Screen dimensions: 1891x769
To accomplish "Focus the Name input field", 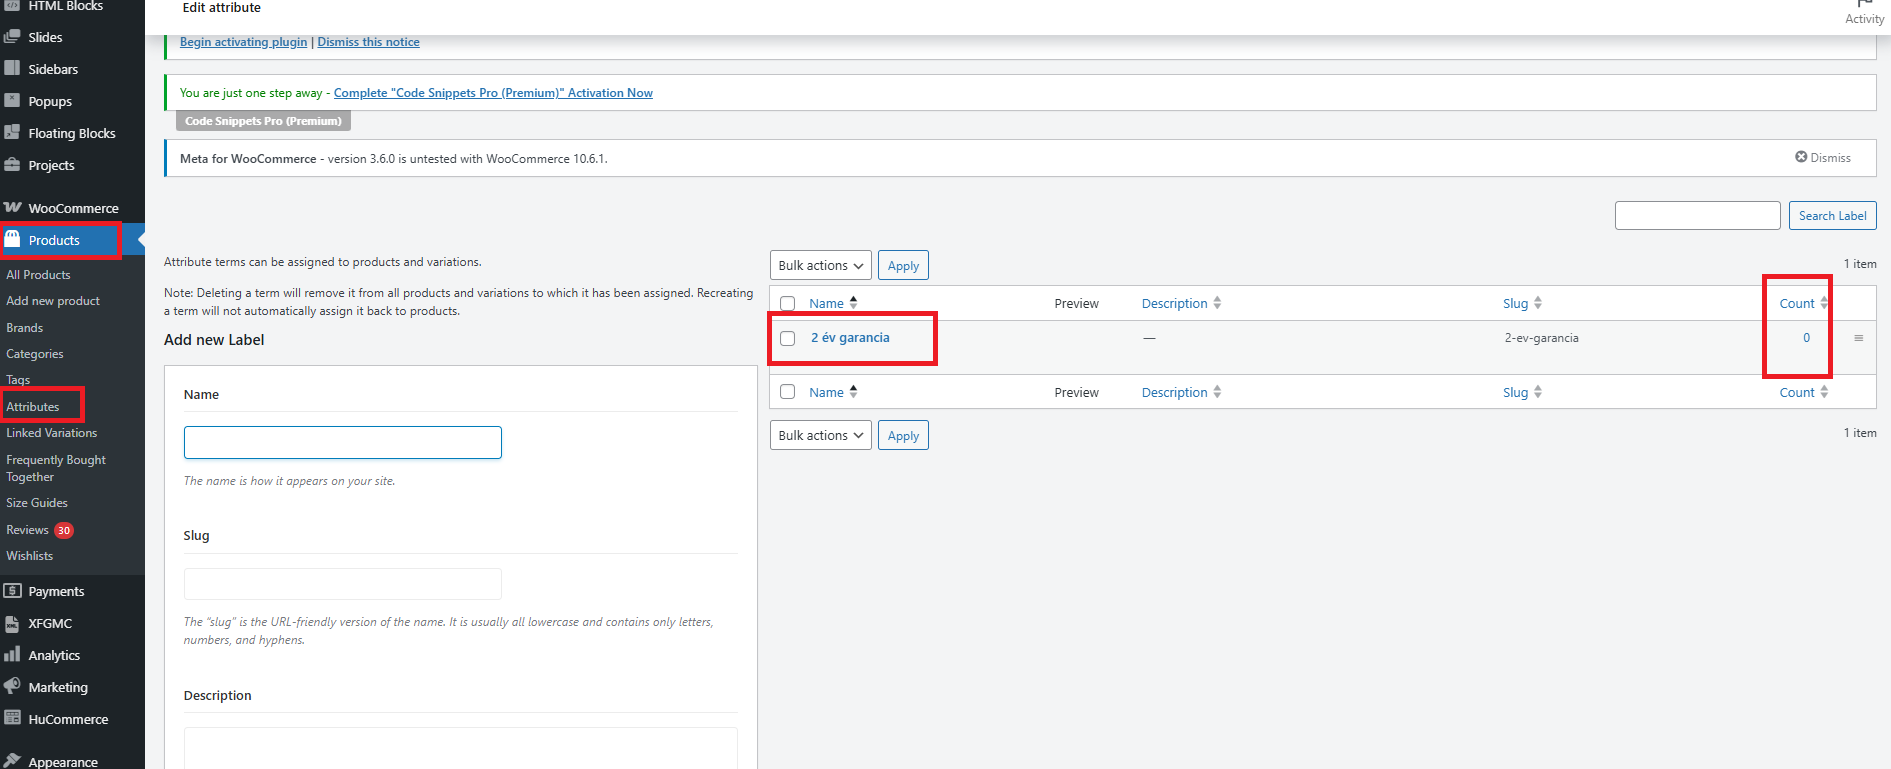I will 343,443.
